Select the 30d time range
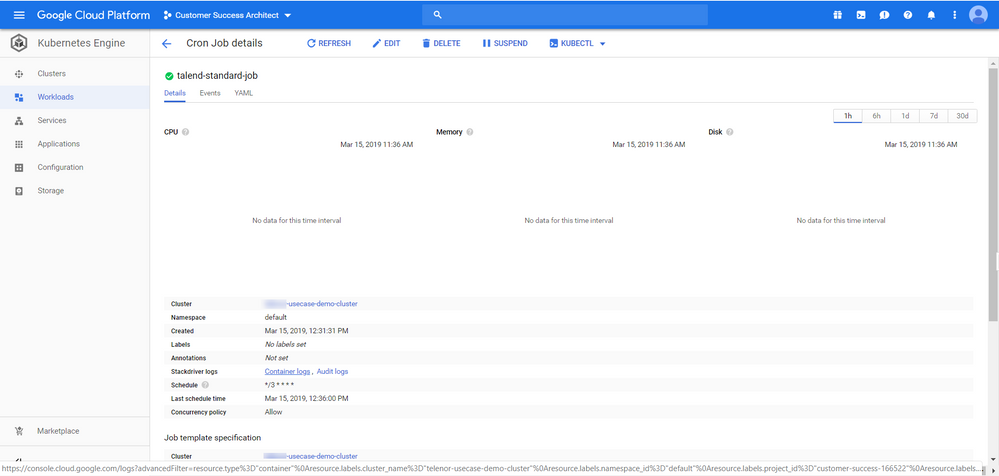Image resolution: width=999 pixels, height=476 pixels. (x=962, y=116)
